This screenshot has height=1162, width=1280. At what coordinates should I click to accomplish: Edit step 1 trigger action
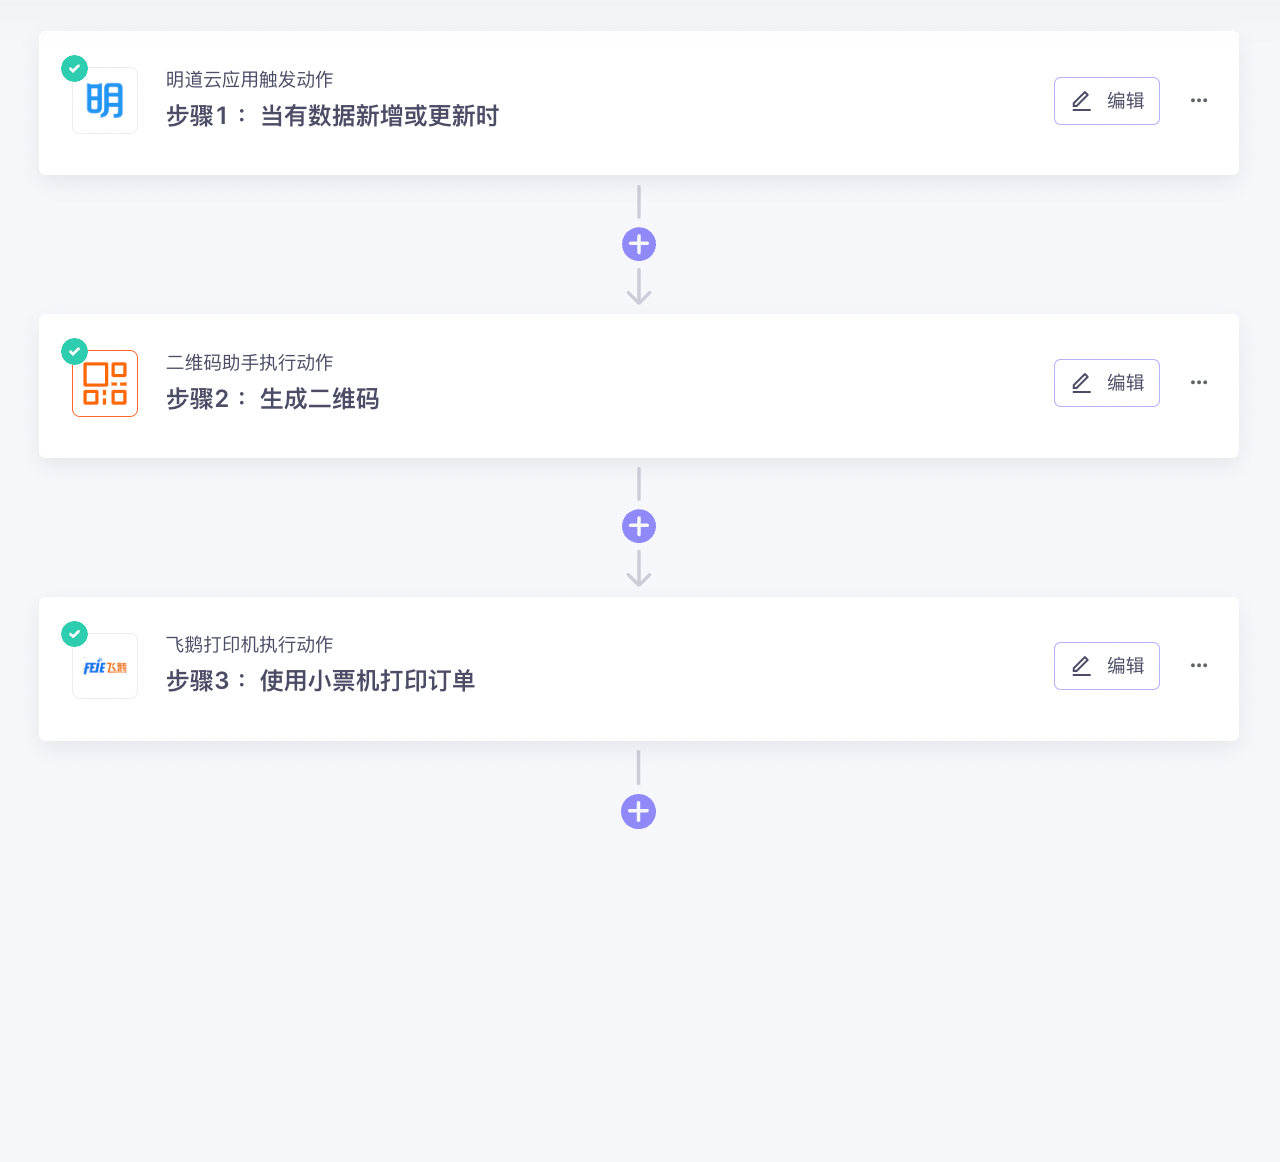click(1107, 101)
